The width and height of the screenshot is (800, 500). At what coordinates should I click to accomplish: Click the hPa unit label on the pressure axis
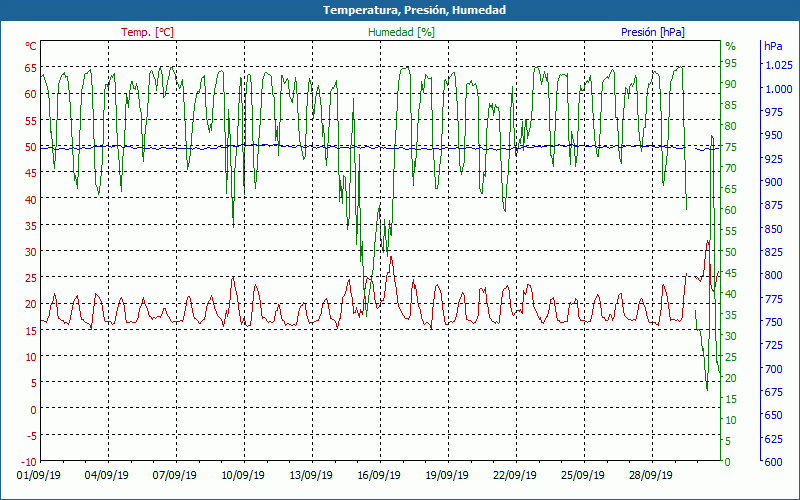tap(773, 46)
